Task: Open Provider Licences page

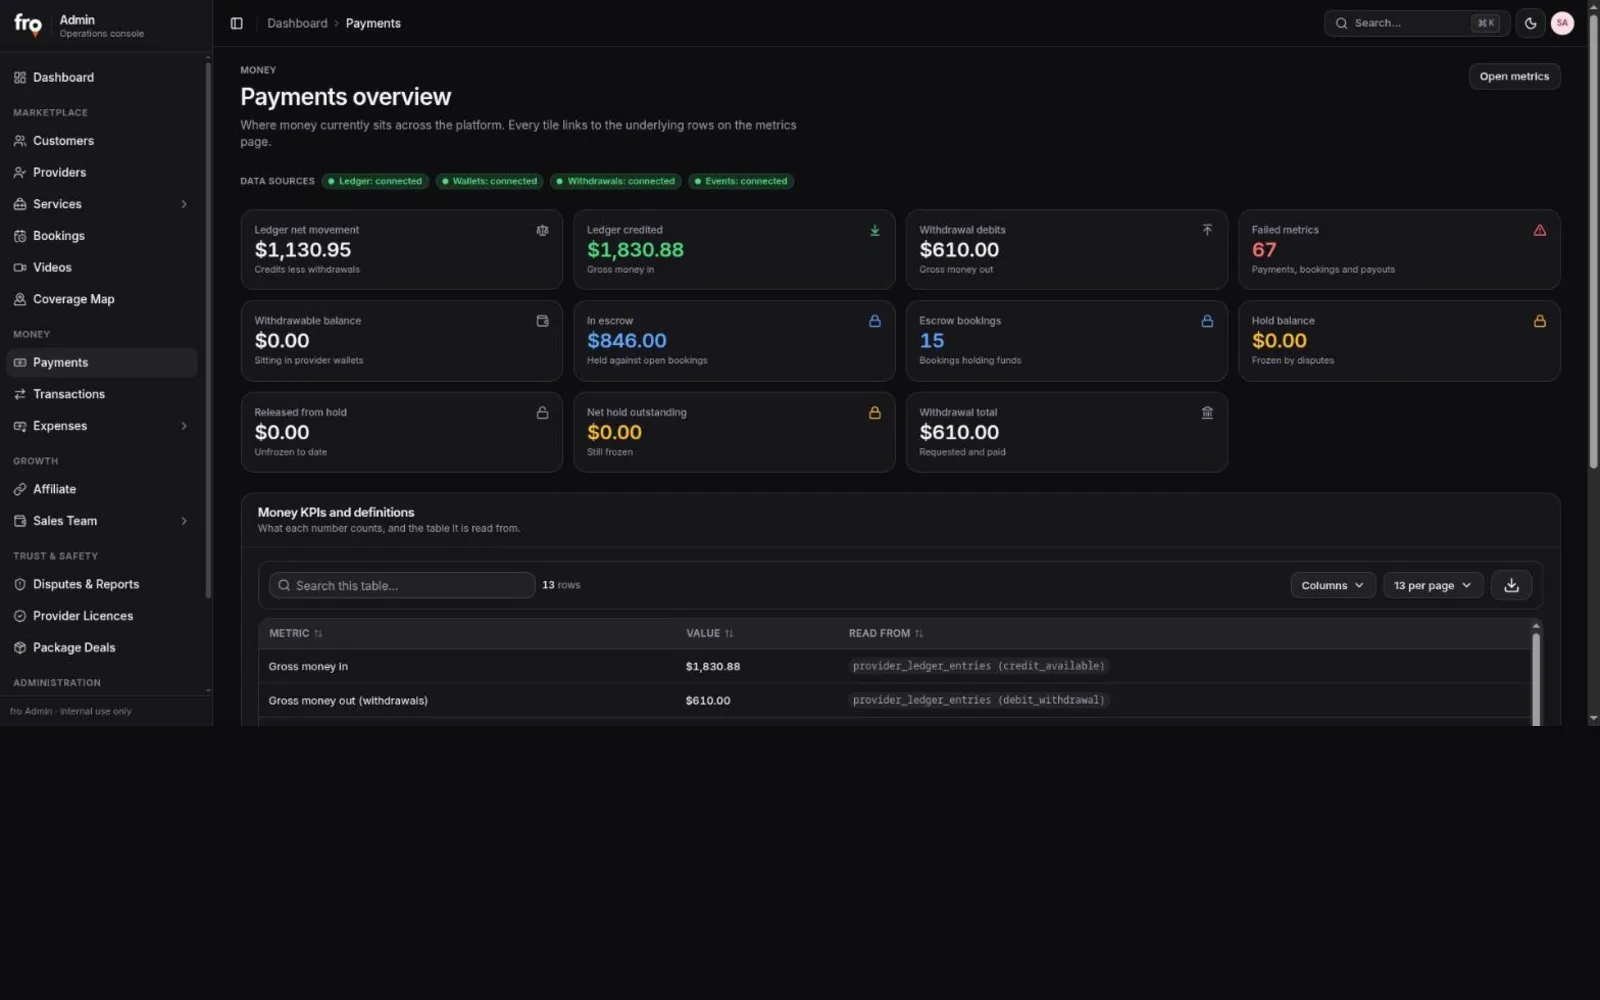Action: 102,616
